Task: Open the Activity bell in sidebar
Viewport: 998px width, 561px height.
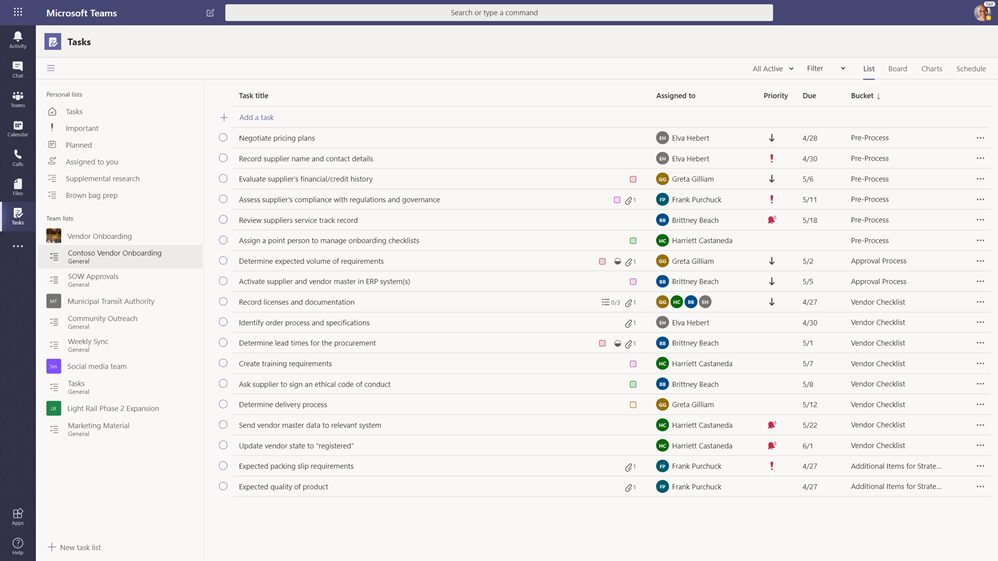Action: pyautogui.click(x=18, y=39)
